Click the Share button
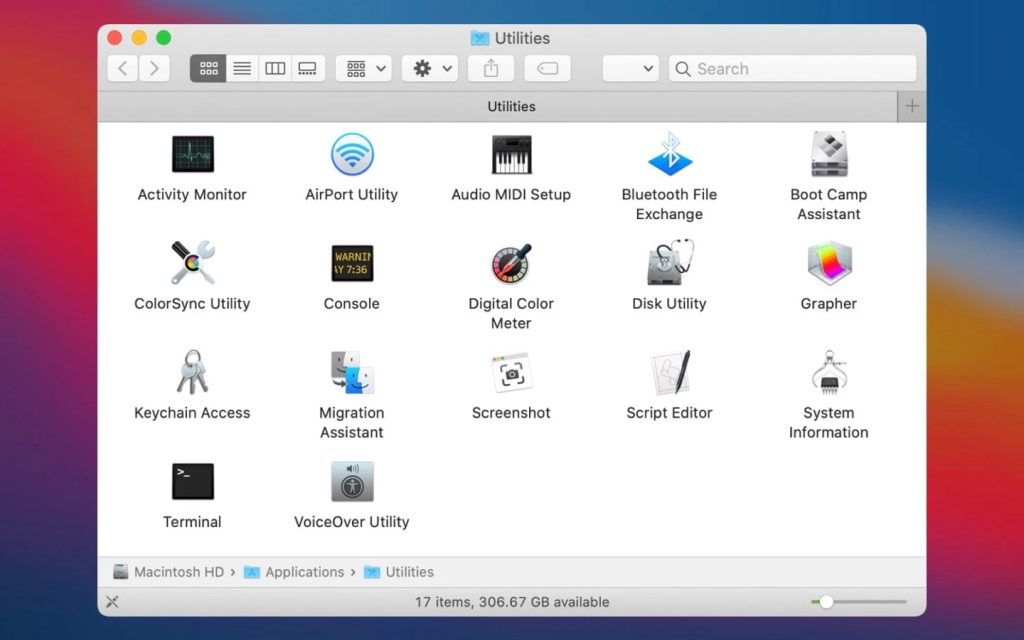This screenshot has width=1024, height=640. (x=489, y=68)
